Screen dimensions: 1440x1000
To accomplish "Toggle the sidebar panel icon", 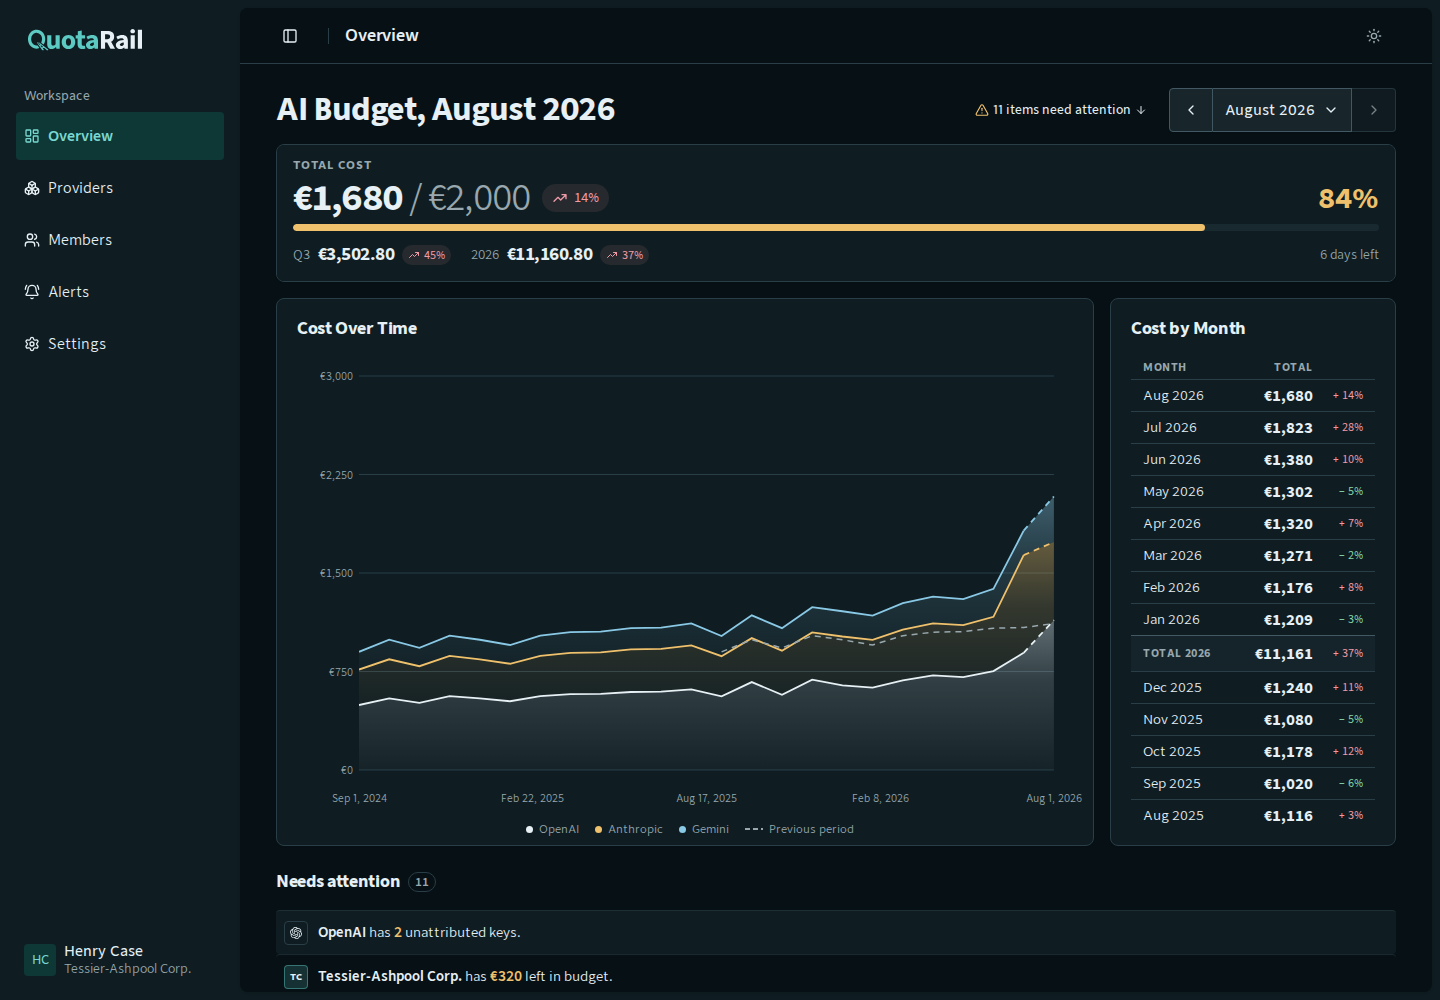I will click(x=290, y=36).
